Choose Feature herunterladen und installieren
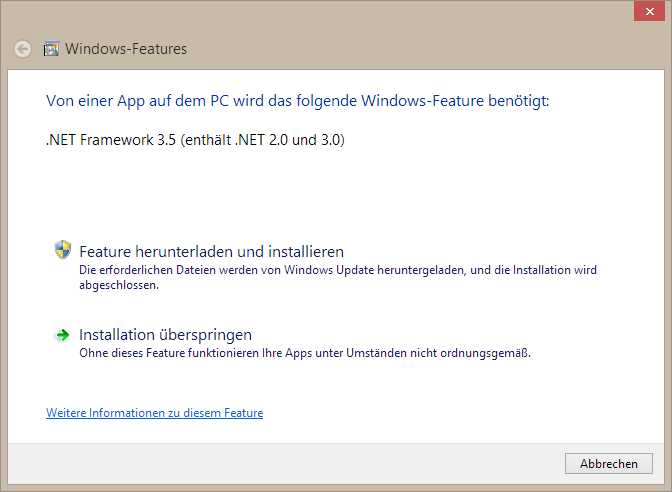The image size is (672, 492). [211, 252]
